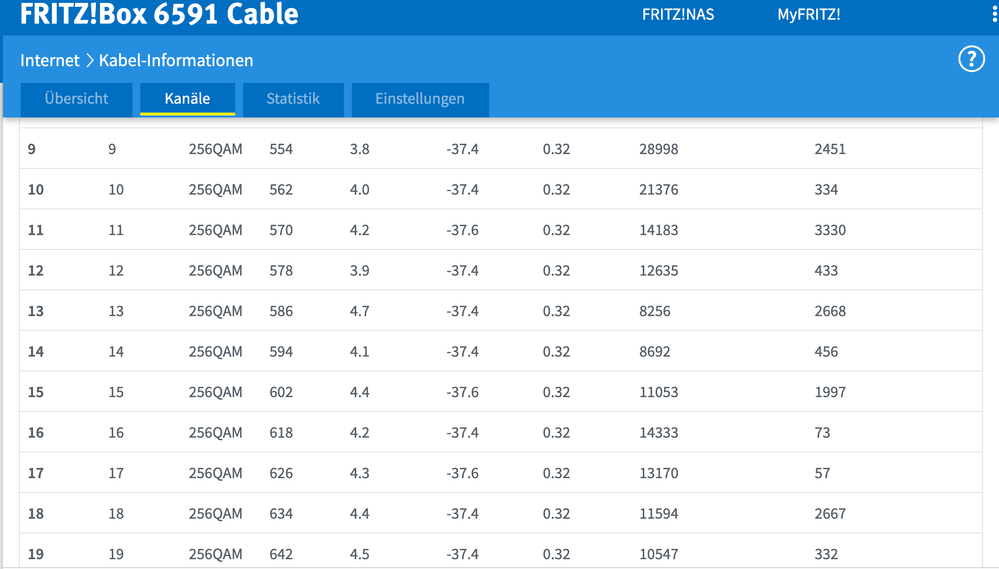Click the 13170 value in channel 17 row
Image resolution: width=999 pixels, height=569 pixels.
pyautogui.click(x=658, y=473)
